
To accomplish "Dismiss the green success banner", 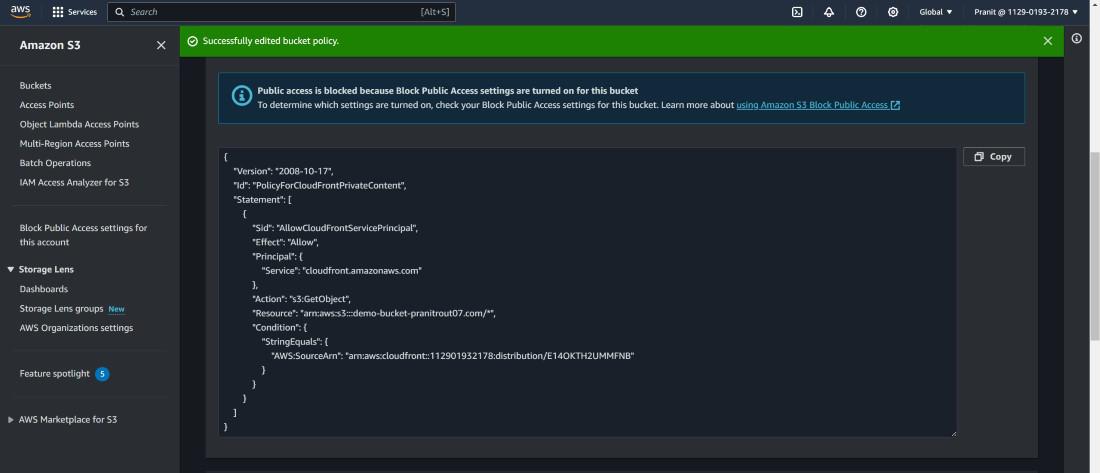I will [1047, 41].
